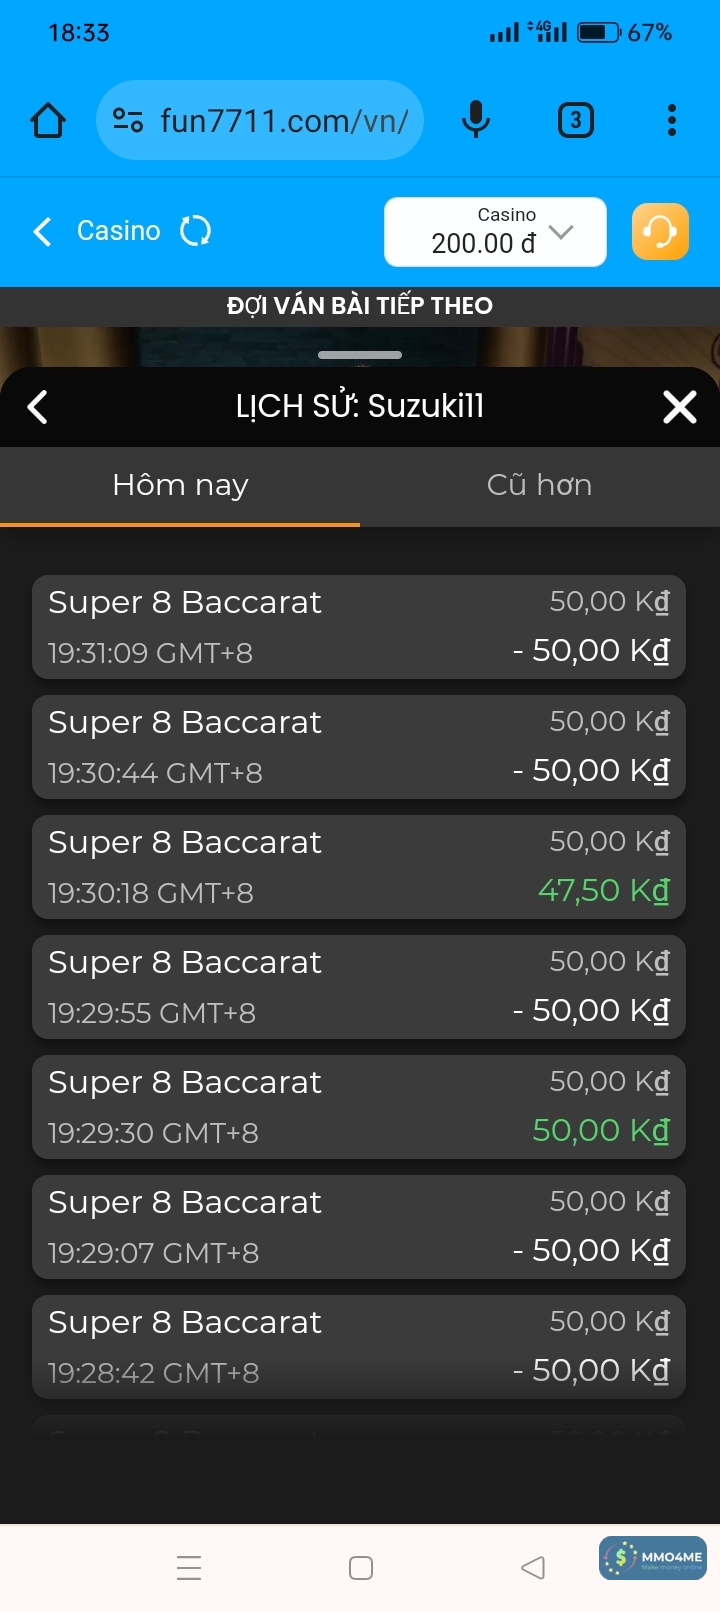Open the browser three-dot menu
Viewport: 720px width, 1612px height.
coord(672,121)
